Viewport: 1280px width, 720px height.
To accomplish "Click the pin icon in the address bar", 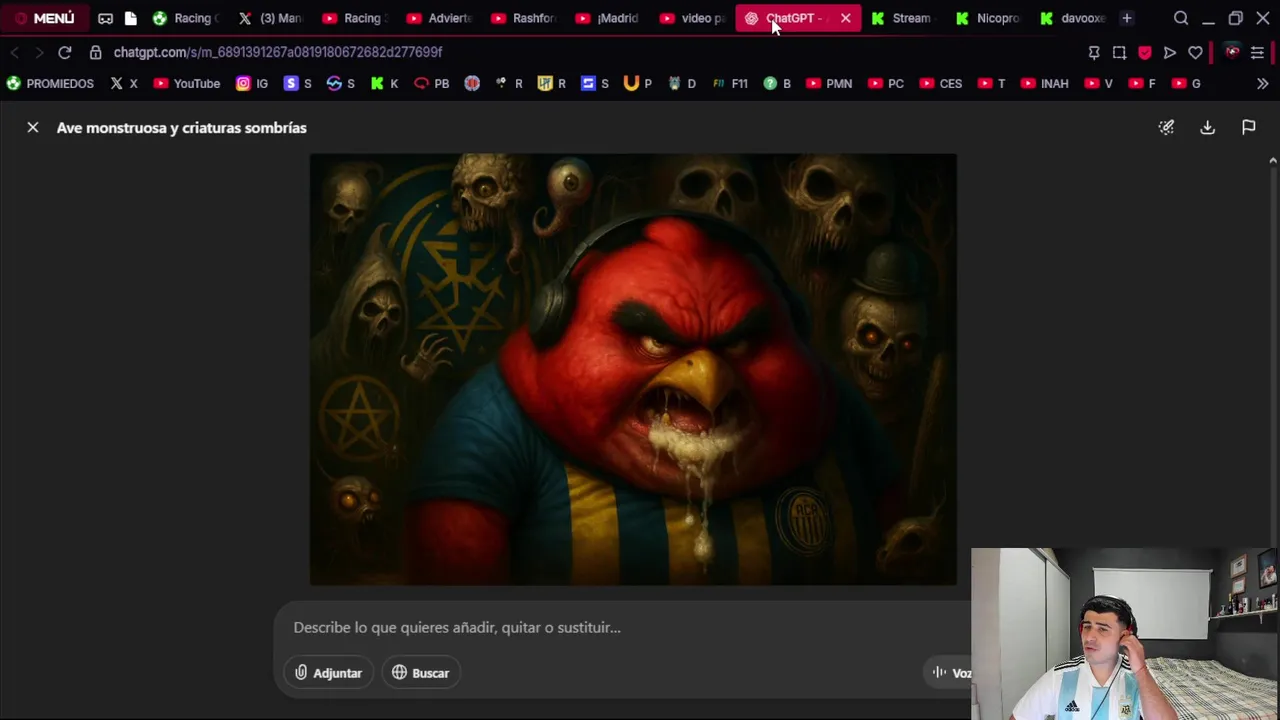I will click(1094, 52).
